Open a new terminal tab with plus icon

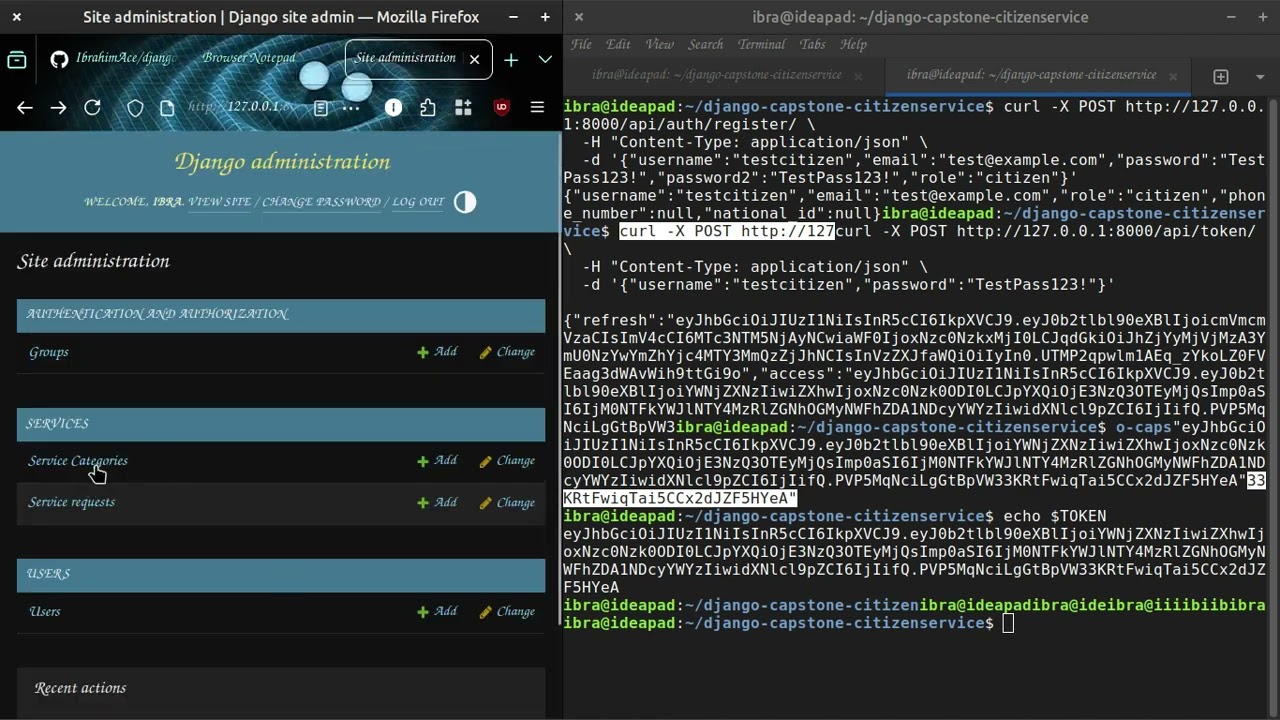coord(1221,76)
